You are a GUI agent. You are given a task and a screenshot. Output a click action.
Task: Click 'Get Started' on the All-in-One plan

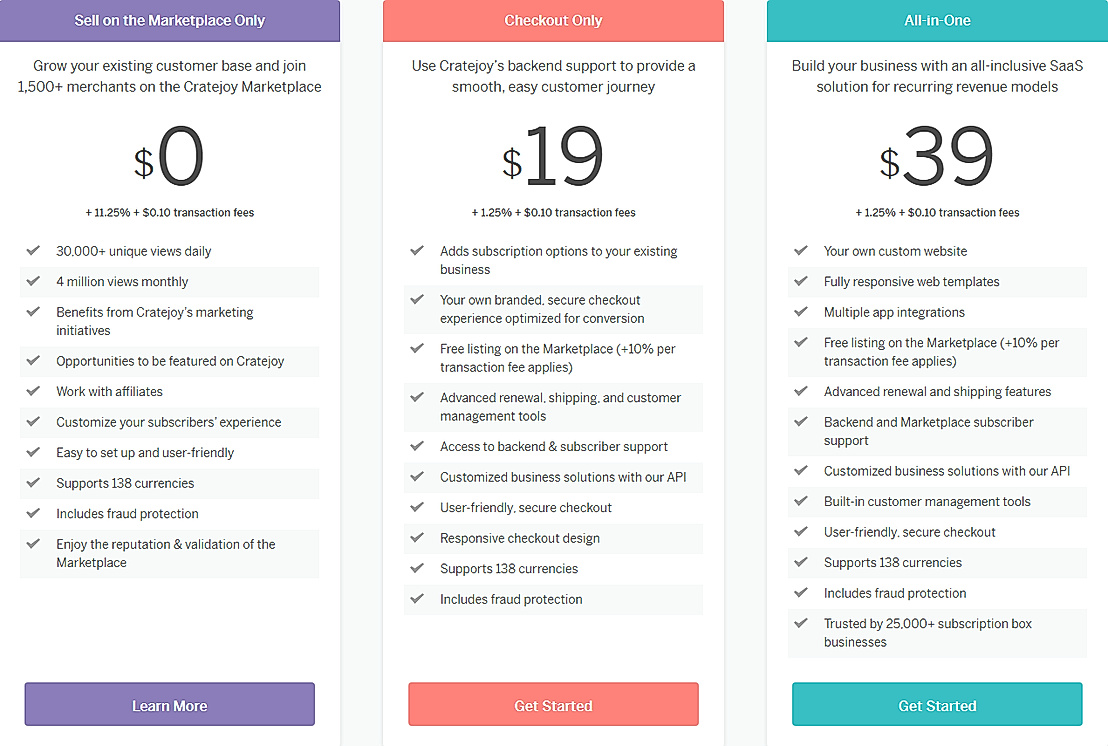[x=937, y=704]
